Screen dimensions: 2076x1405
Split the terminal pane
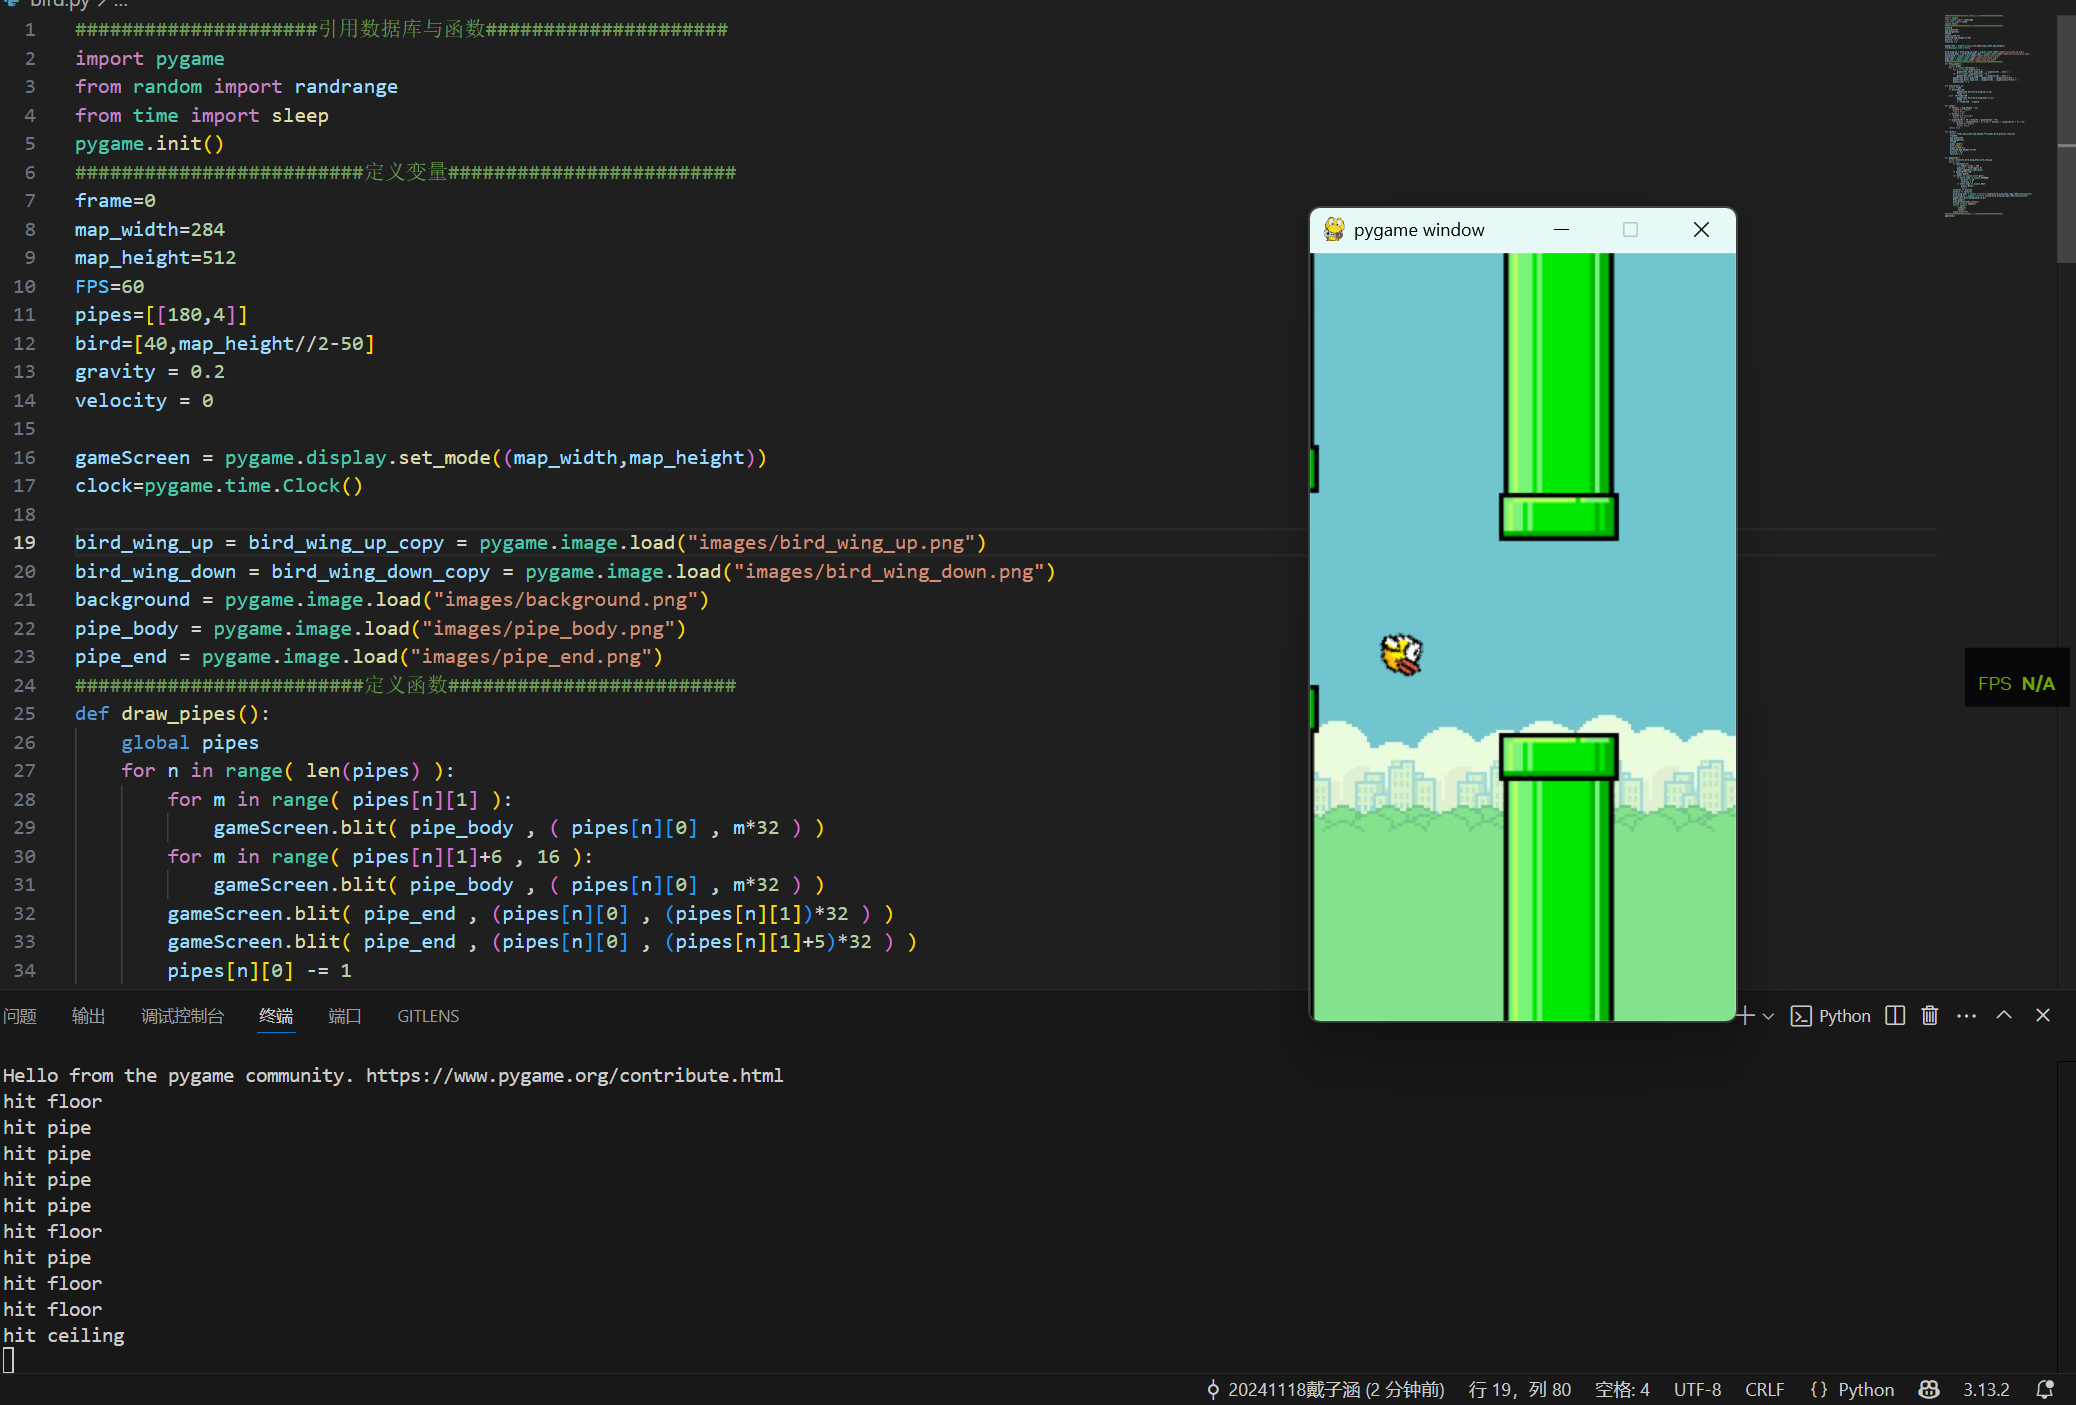click(x=1895, y=1016)
